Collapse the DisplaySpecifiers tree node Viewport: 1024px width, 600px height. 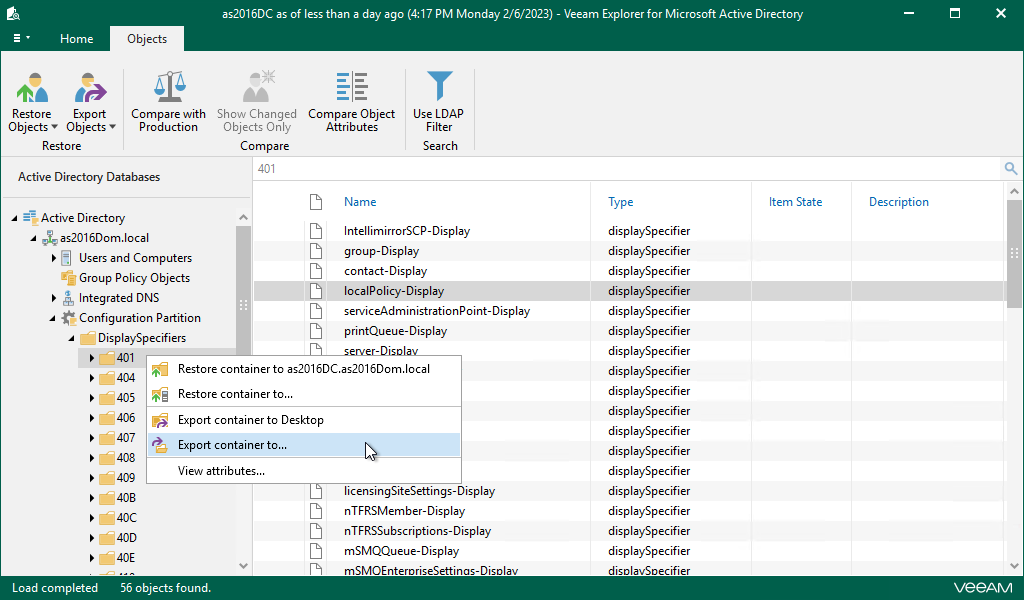[73, 338]
